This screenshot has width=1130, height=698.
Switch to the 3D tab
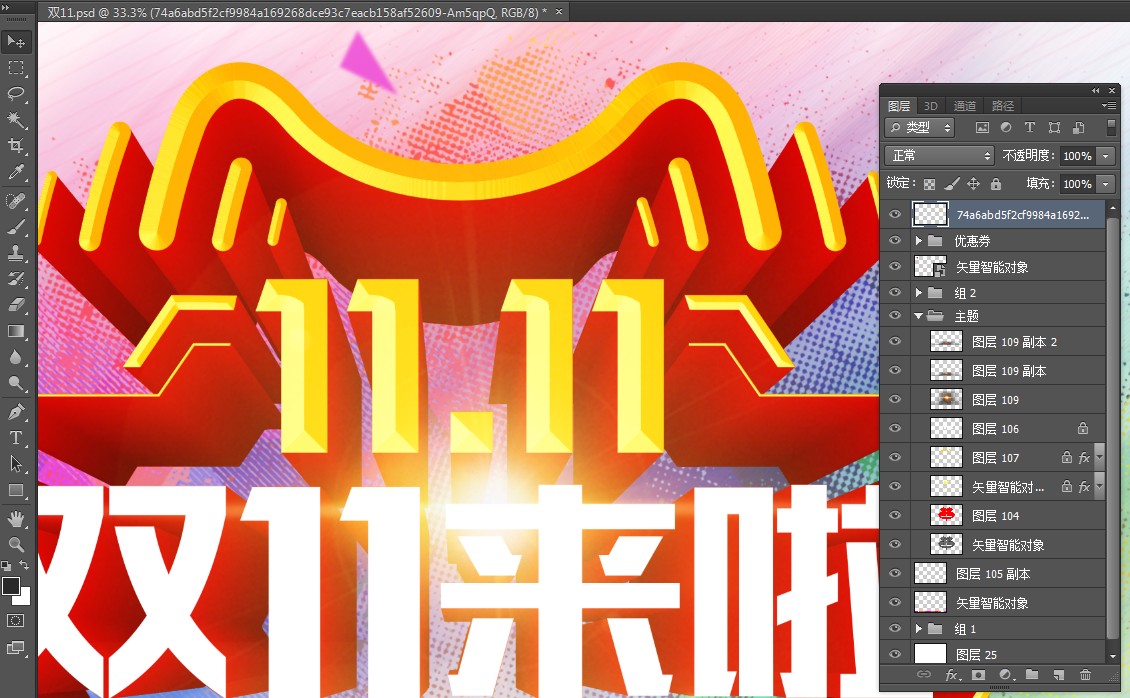[x=930, y=106]
